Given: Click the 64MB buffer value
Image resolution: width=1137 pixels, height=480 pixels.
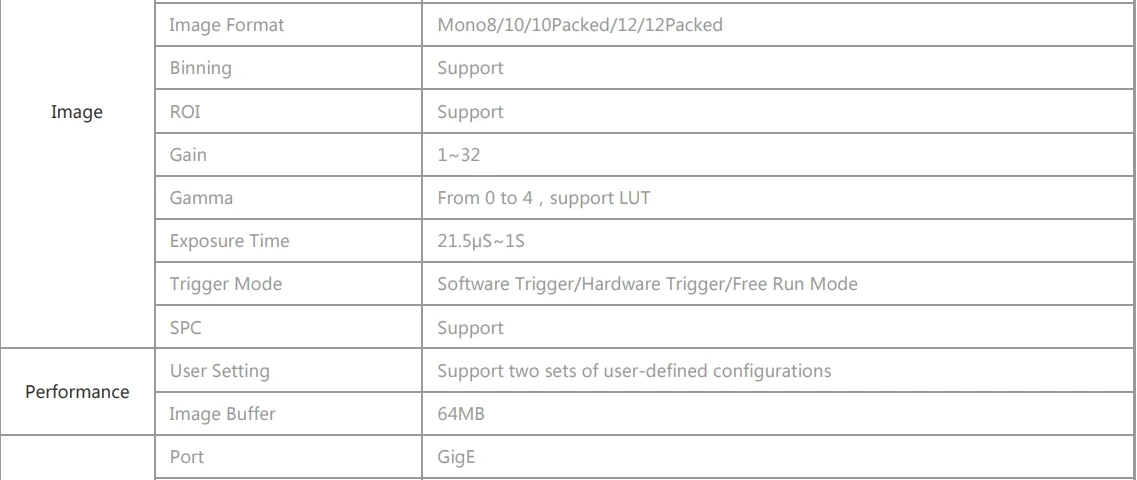Looking at the screenshot, I should point(461,414).
